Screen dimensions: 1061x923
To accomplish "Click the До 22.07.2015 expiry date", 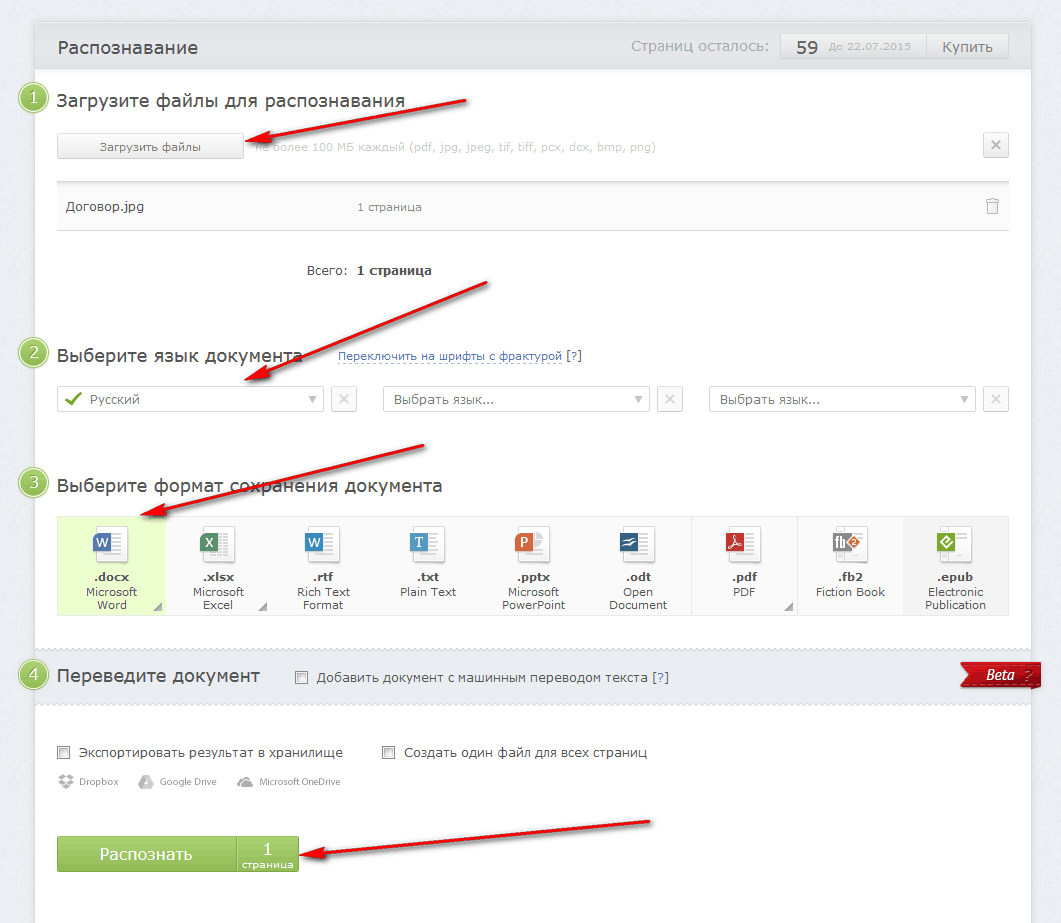I will tap(870, 47).
